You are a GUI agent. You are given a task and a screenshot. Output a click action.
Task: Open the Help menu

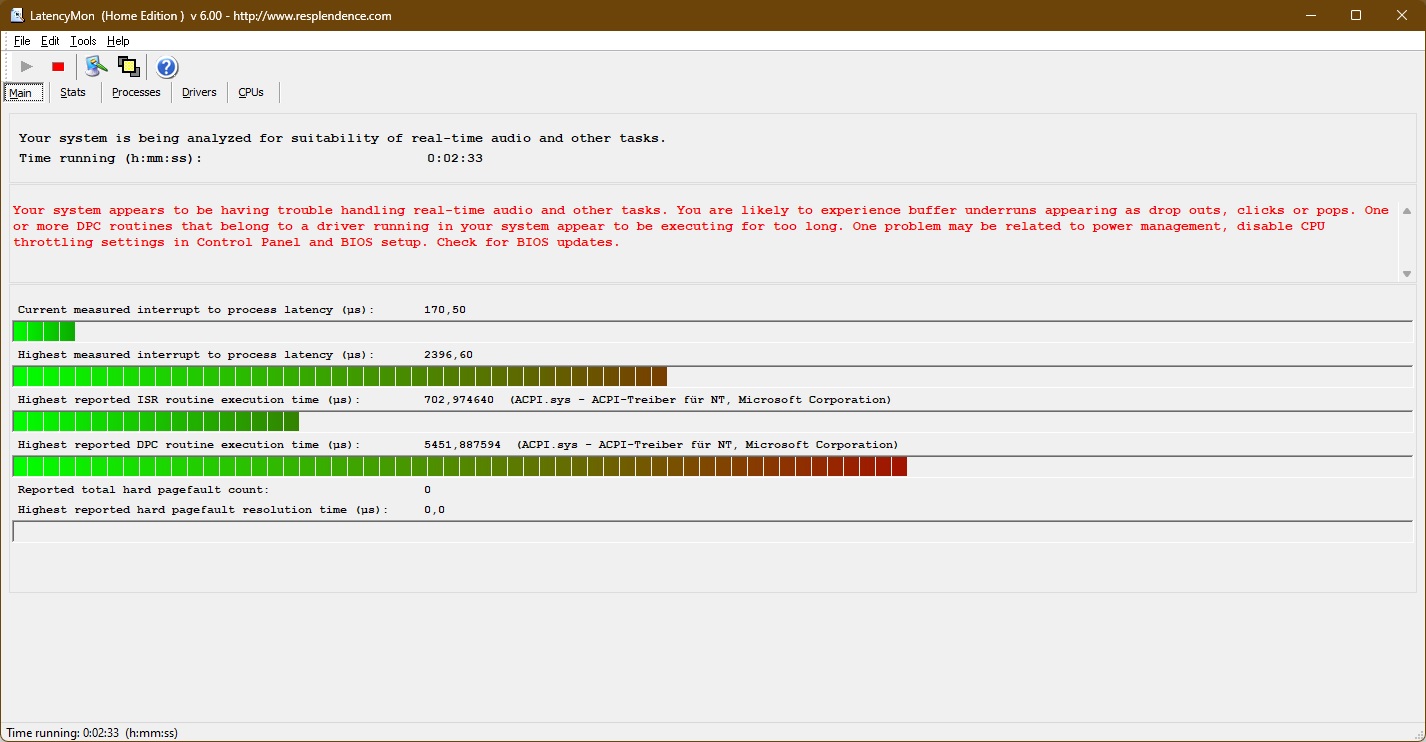(118, 41)
